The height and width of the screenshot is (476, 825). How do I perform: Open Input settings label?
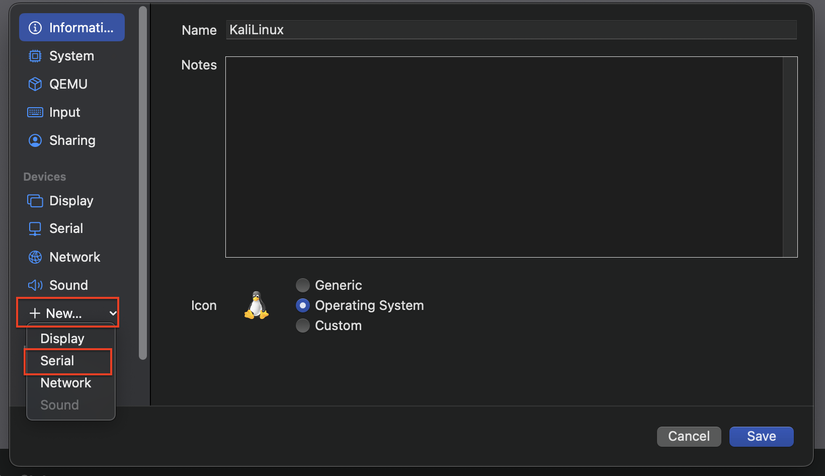coord(65,113)
